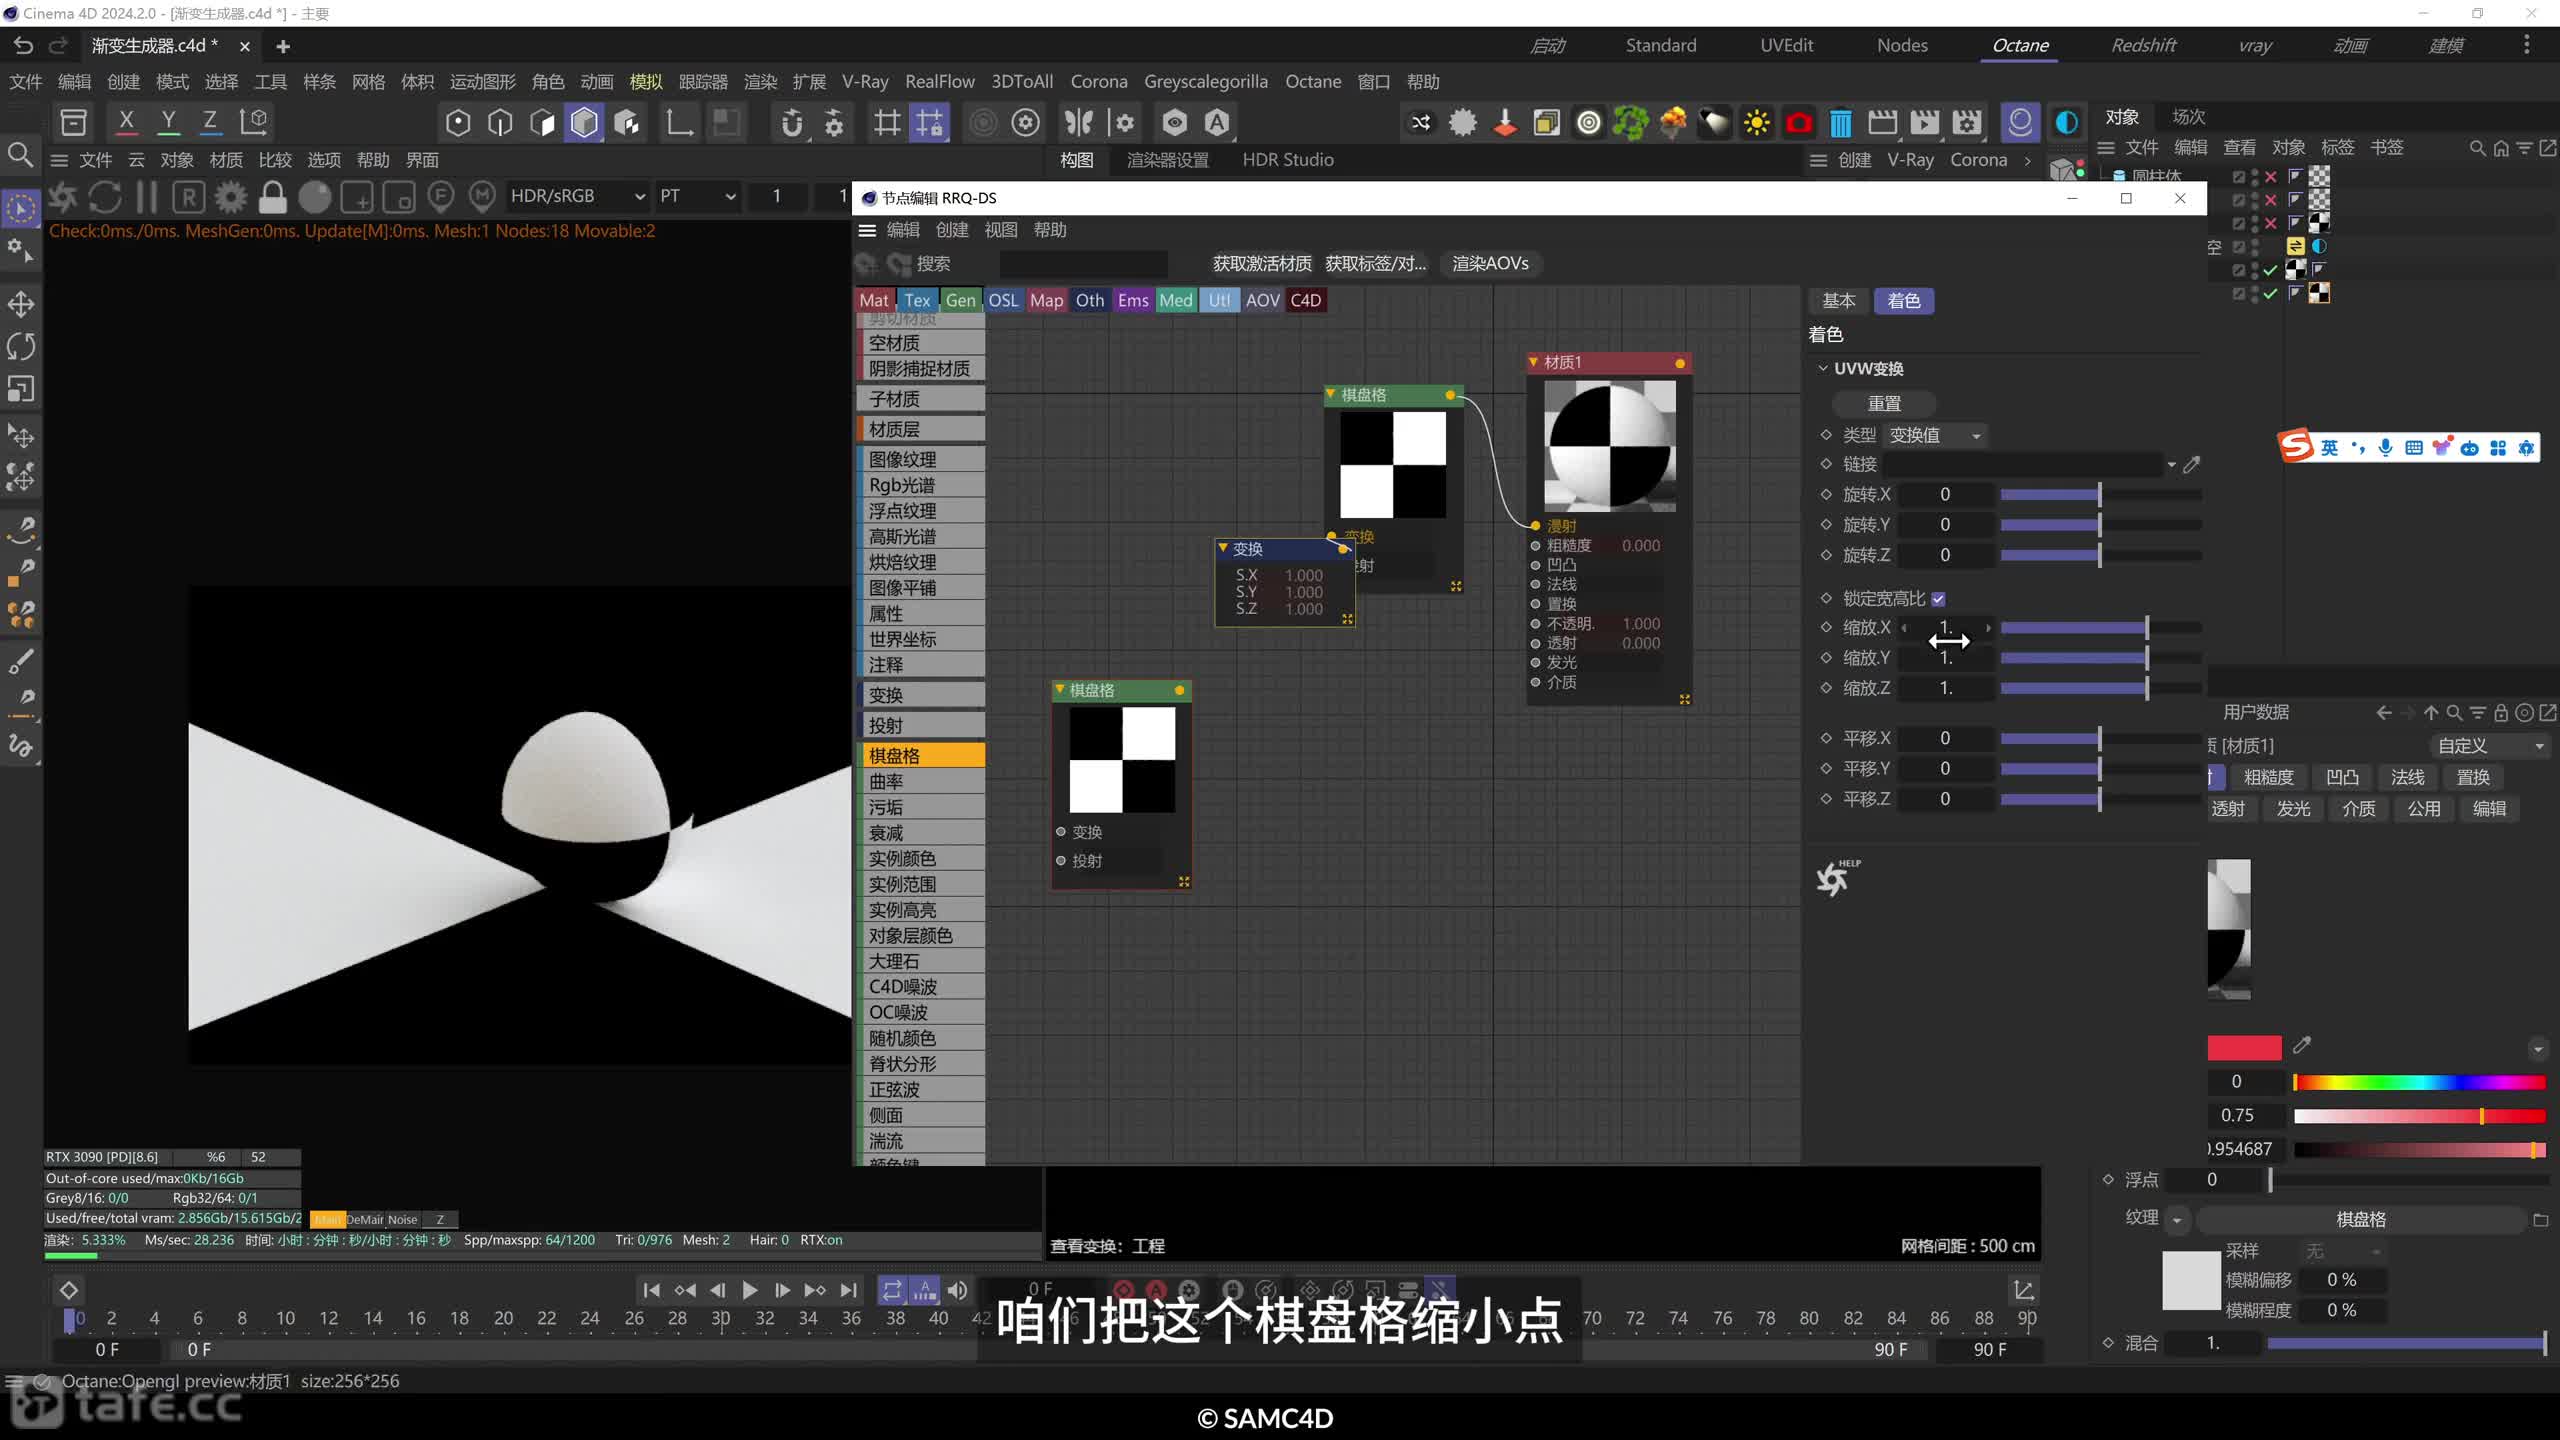
Task: Open the 渲染器设置 tab
Action: pyautogui.click(x=1167, y=160)
